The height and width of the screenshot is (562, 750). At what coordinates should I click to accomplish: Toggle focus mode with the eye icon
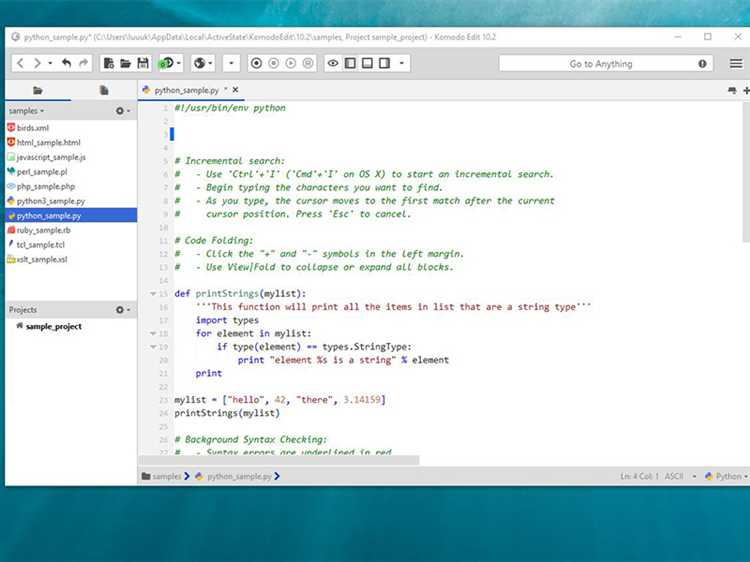[334, 63]
